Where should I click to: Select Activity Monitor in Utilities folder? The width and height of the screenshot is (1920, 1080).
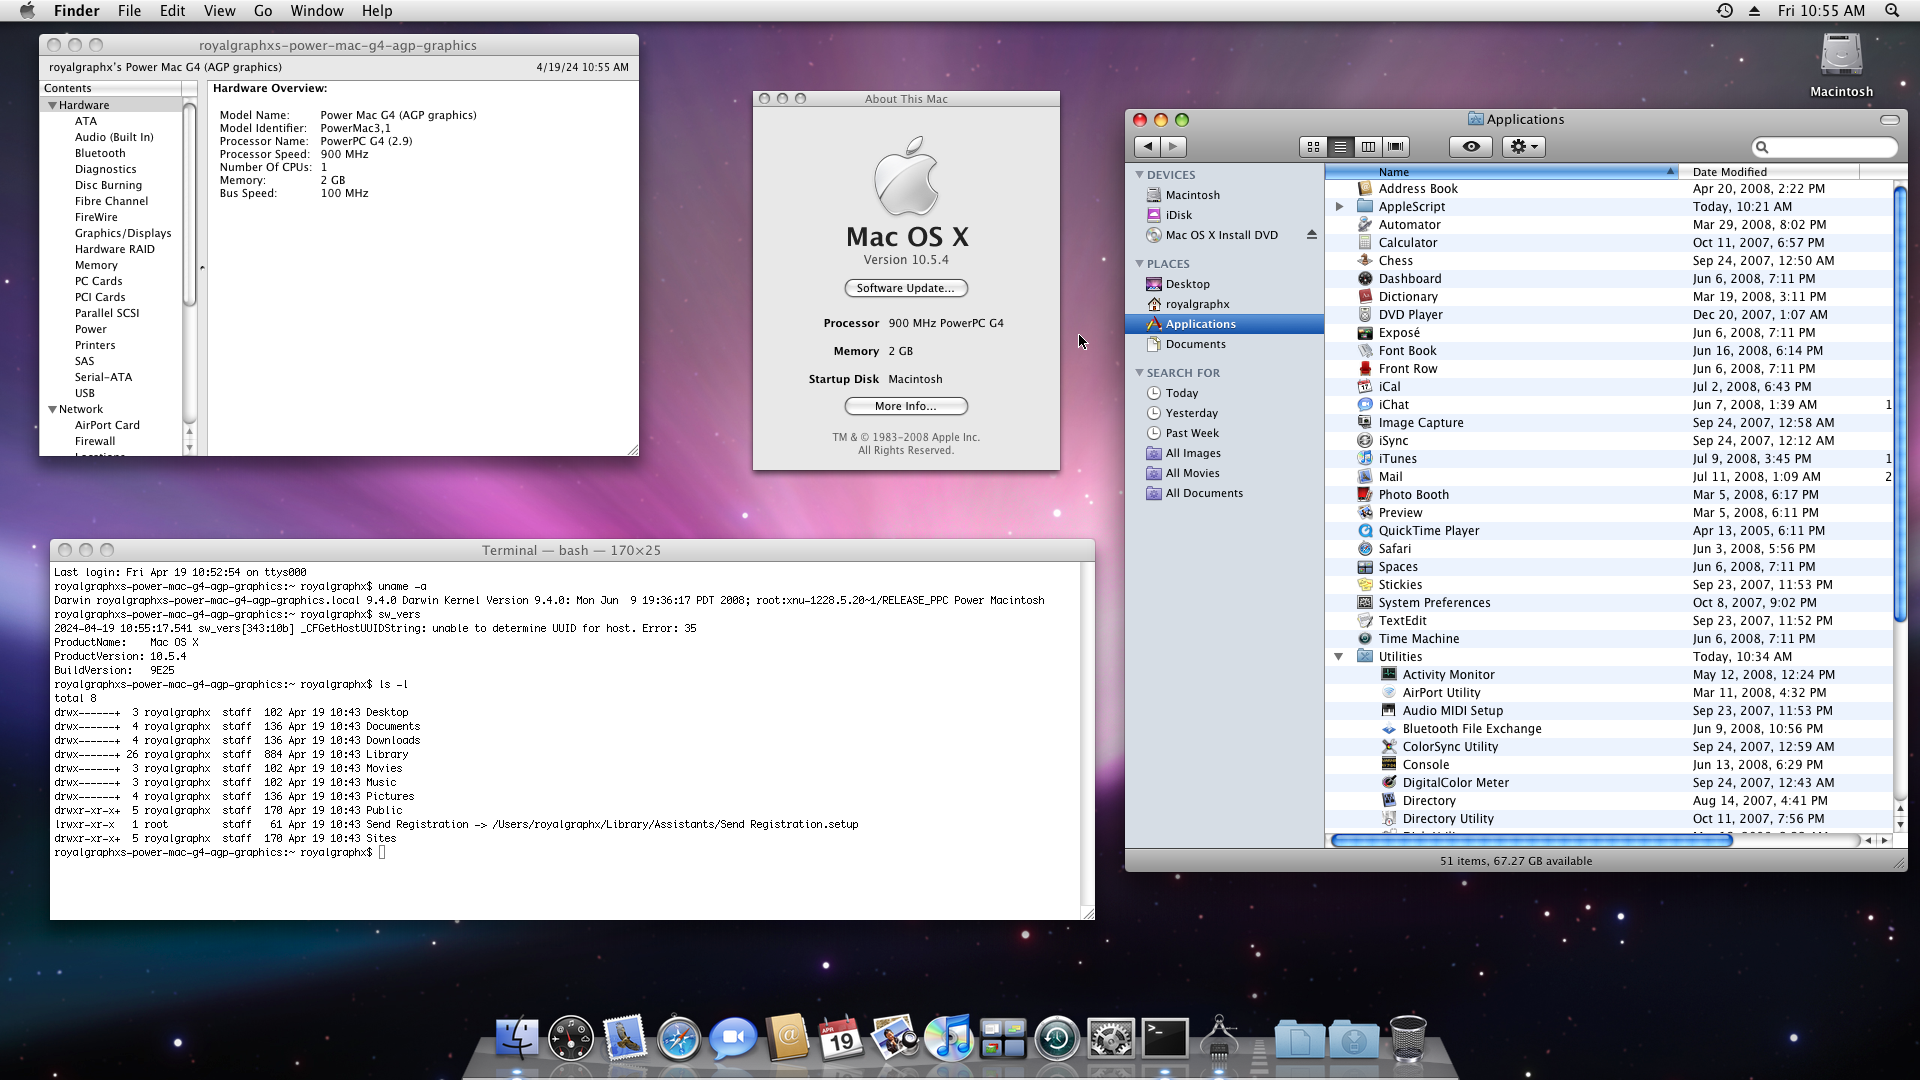pyautogui.click(x=1448, y=675)
